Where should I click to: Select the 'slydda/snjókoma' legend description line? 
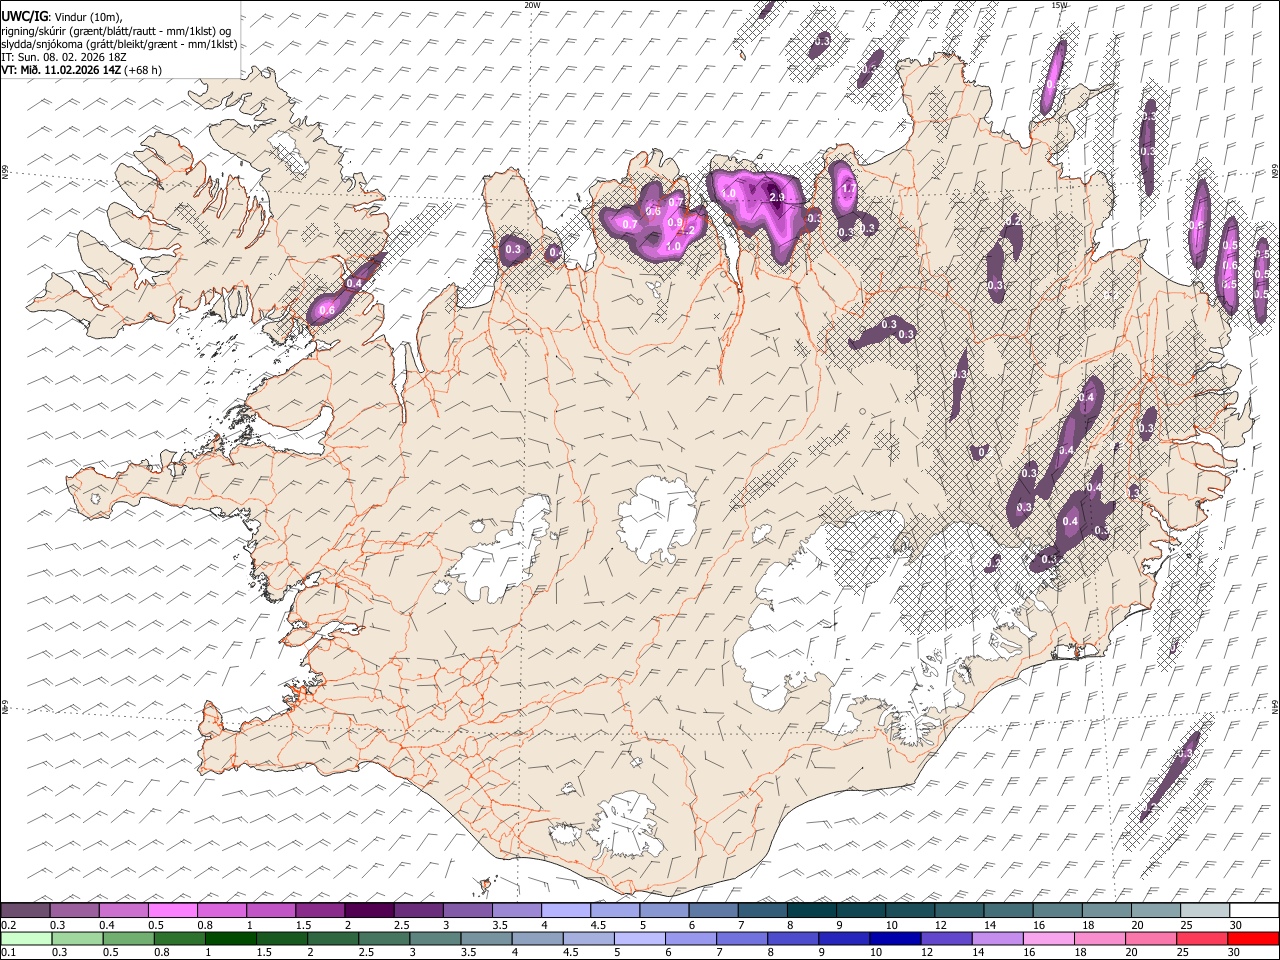[x=119, y=44]
